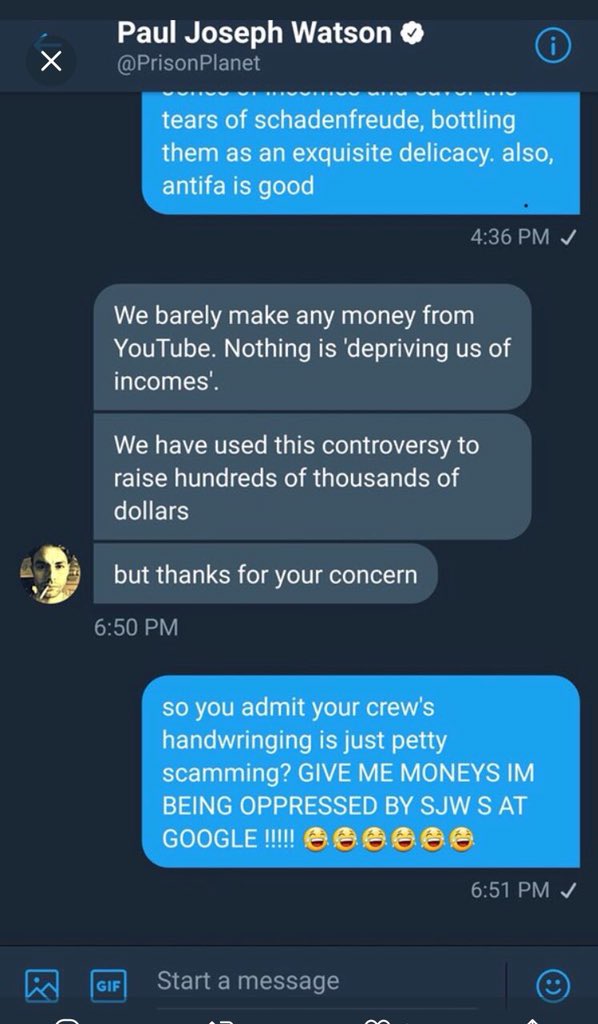The image size is (598, 1024).
Task: Open conversation info via the i icon
Action: click(x=553, y=47)
